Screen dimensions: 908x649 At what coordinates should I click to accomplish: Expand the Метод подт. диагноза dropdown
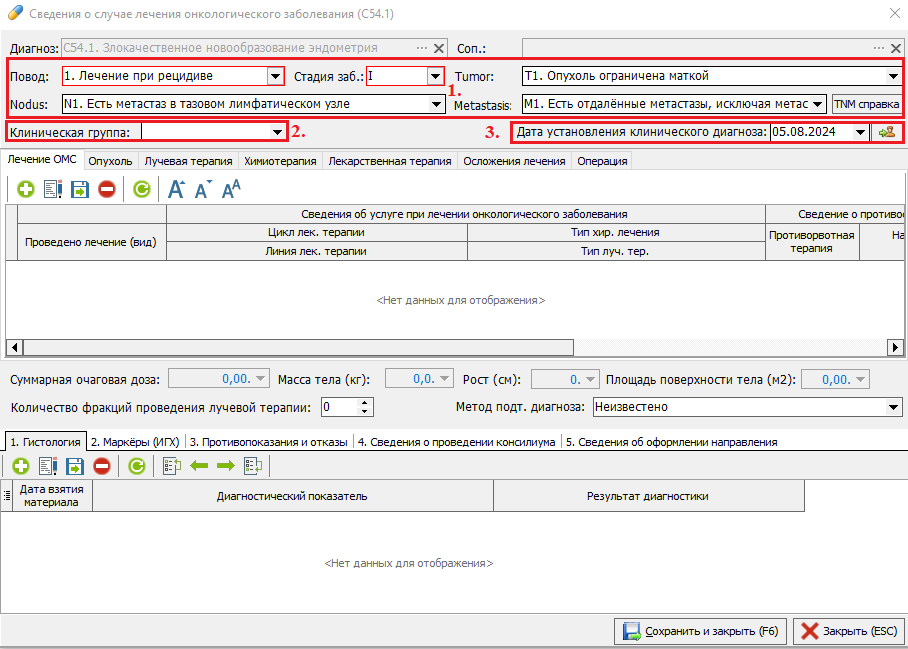point(893,407)
